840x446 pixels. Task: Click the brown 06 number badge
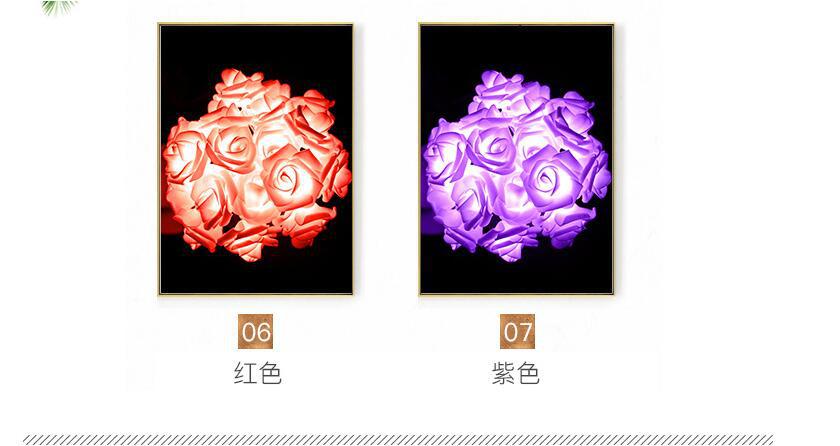click(256, 331)
